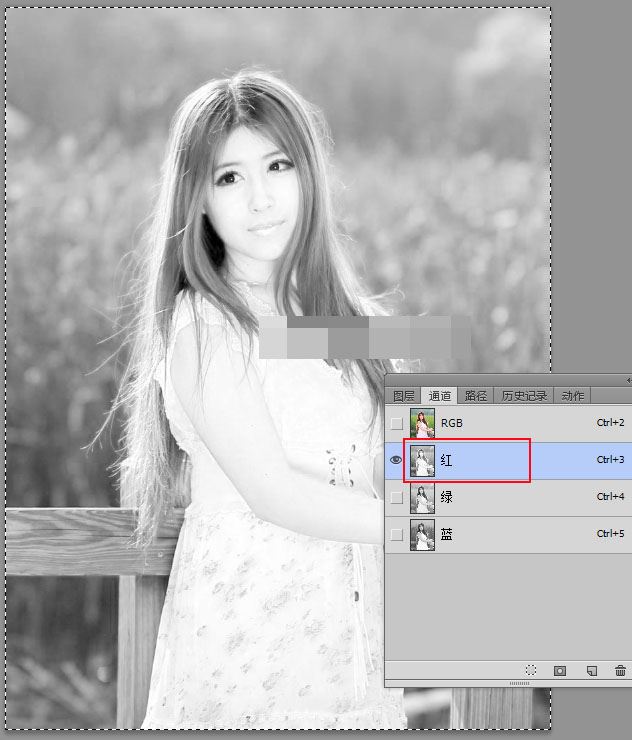Click the Ctrl+3 shortcut label
The height and width of the screenshot is (740, 632).
coord(610,459)
